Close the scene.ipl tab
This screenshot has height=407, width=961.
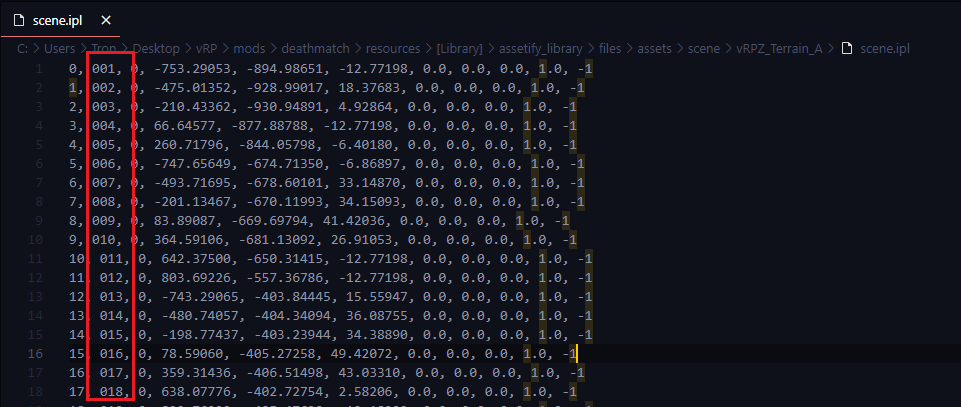click(x=105, y=20)
